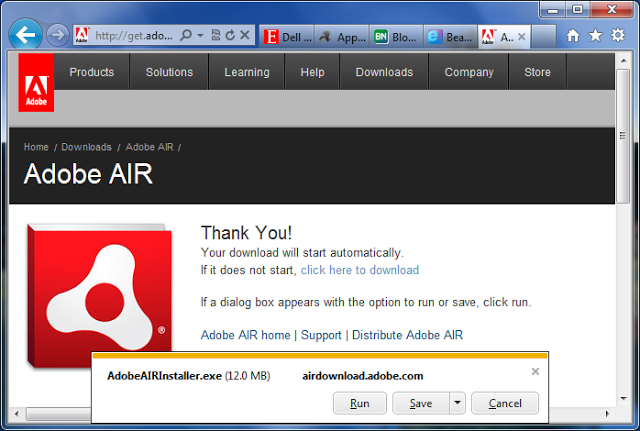The width and height of the screenshot is (640, 431).
Task: Click the Thank You! heading
Action: (x=247, y=233)
